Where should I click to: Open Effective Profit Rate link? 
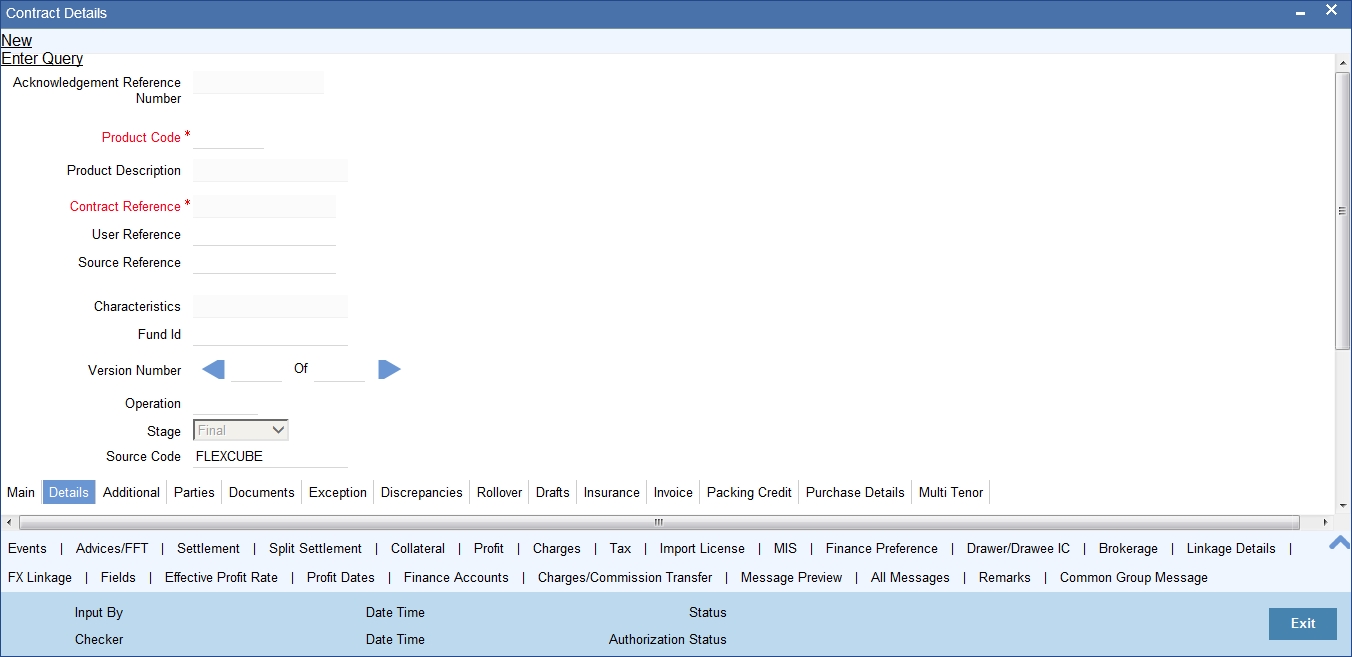pyautogui.click(x=221, y=577)
